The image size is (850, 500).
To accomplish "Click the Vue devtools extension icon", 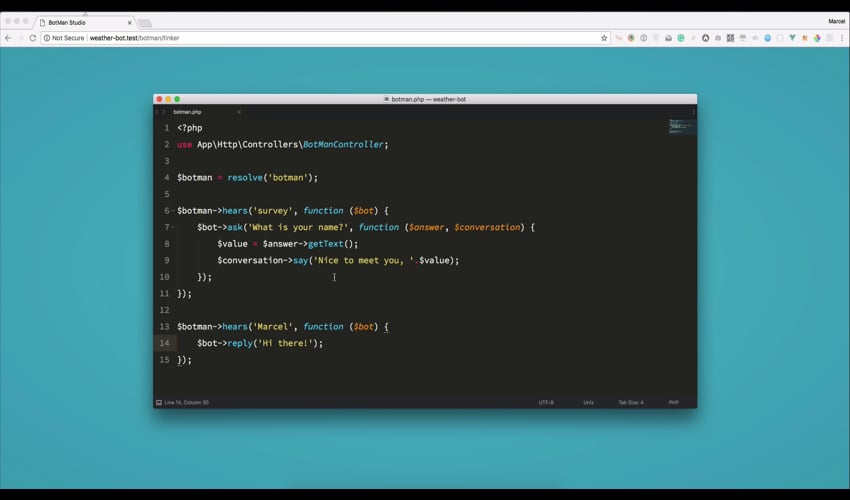I will [792, 38].
